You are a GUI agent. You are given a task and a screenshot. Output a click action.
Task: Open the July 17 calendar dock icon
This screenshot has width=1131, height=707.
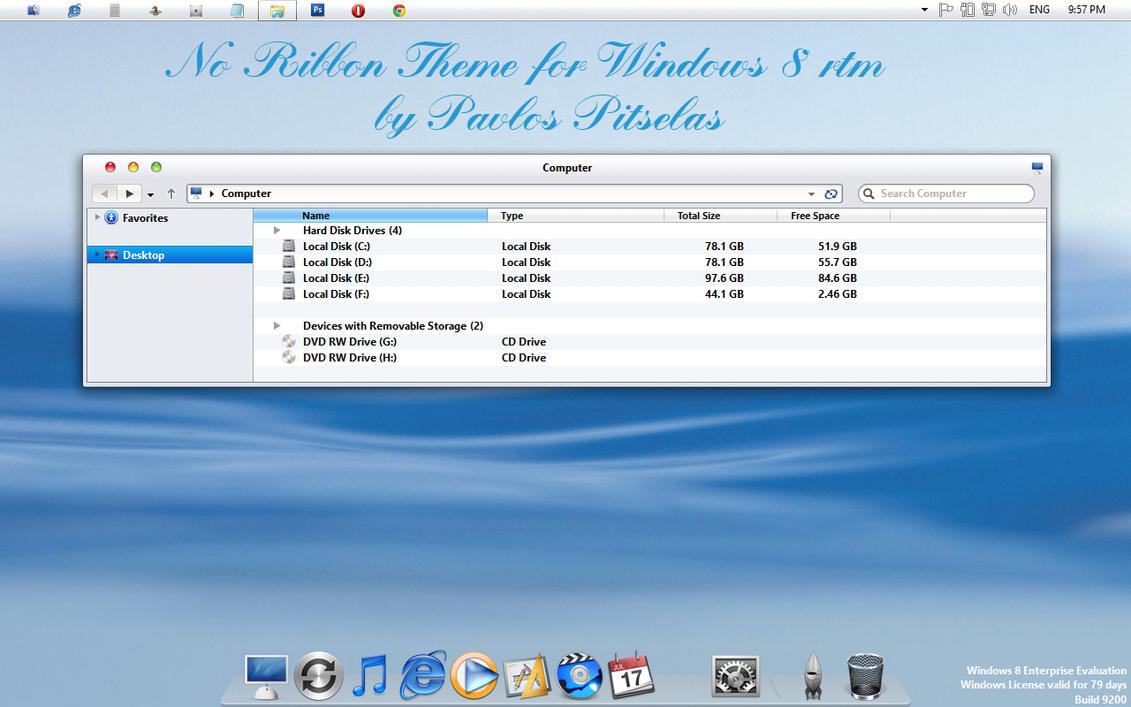click(631, 675)
